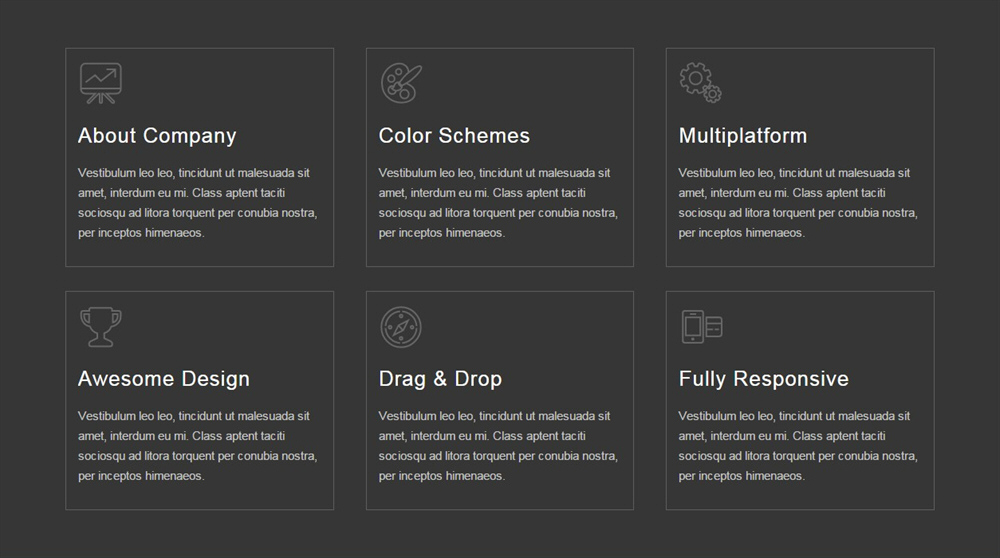Click the Drag & Drop description paragraph
The height and width of the screenshot is (558, 1000).
[498, 446]
